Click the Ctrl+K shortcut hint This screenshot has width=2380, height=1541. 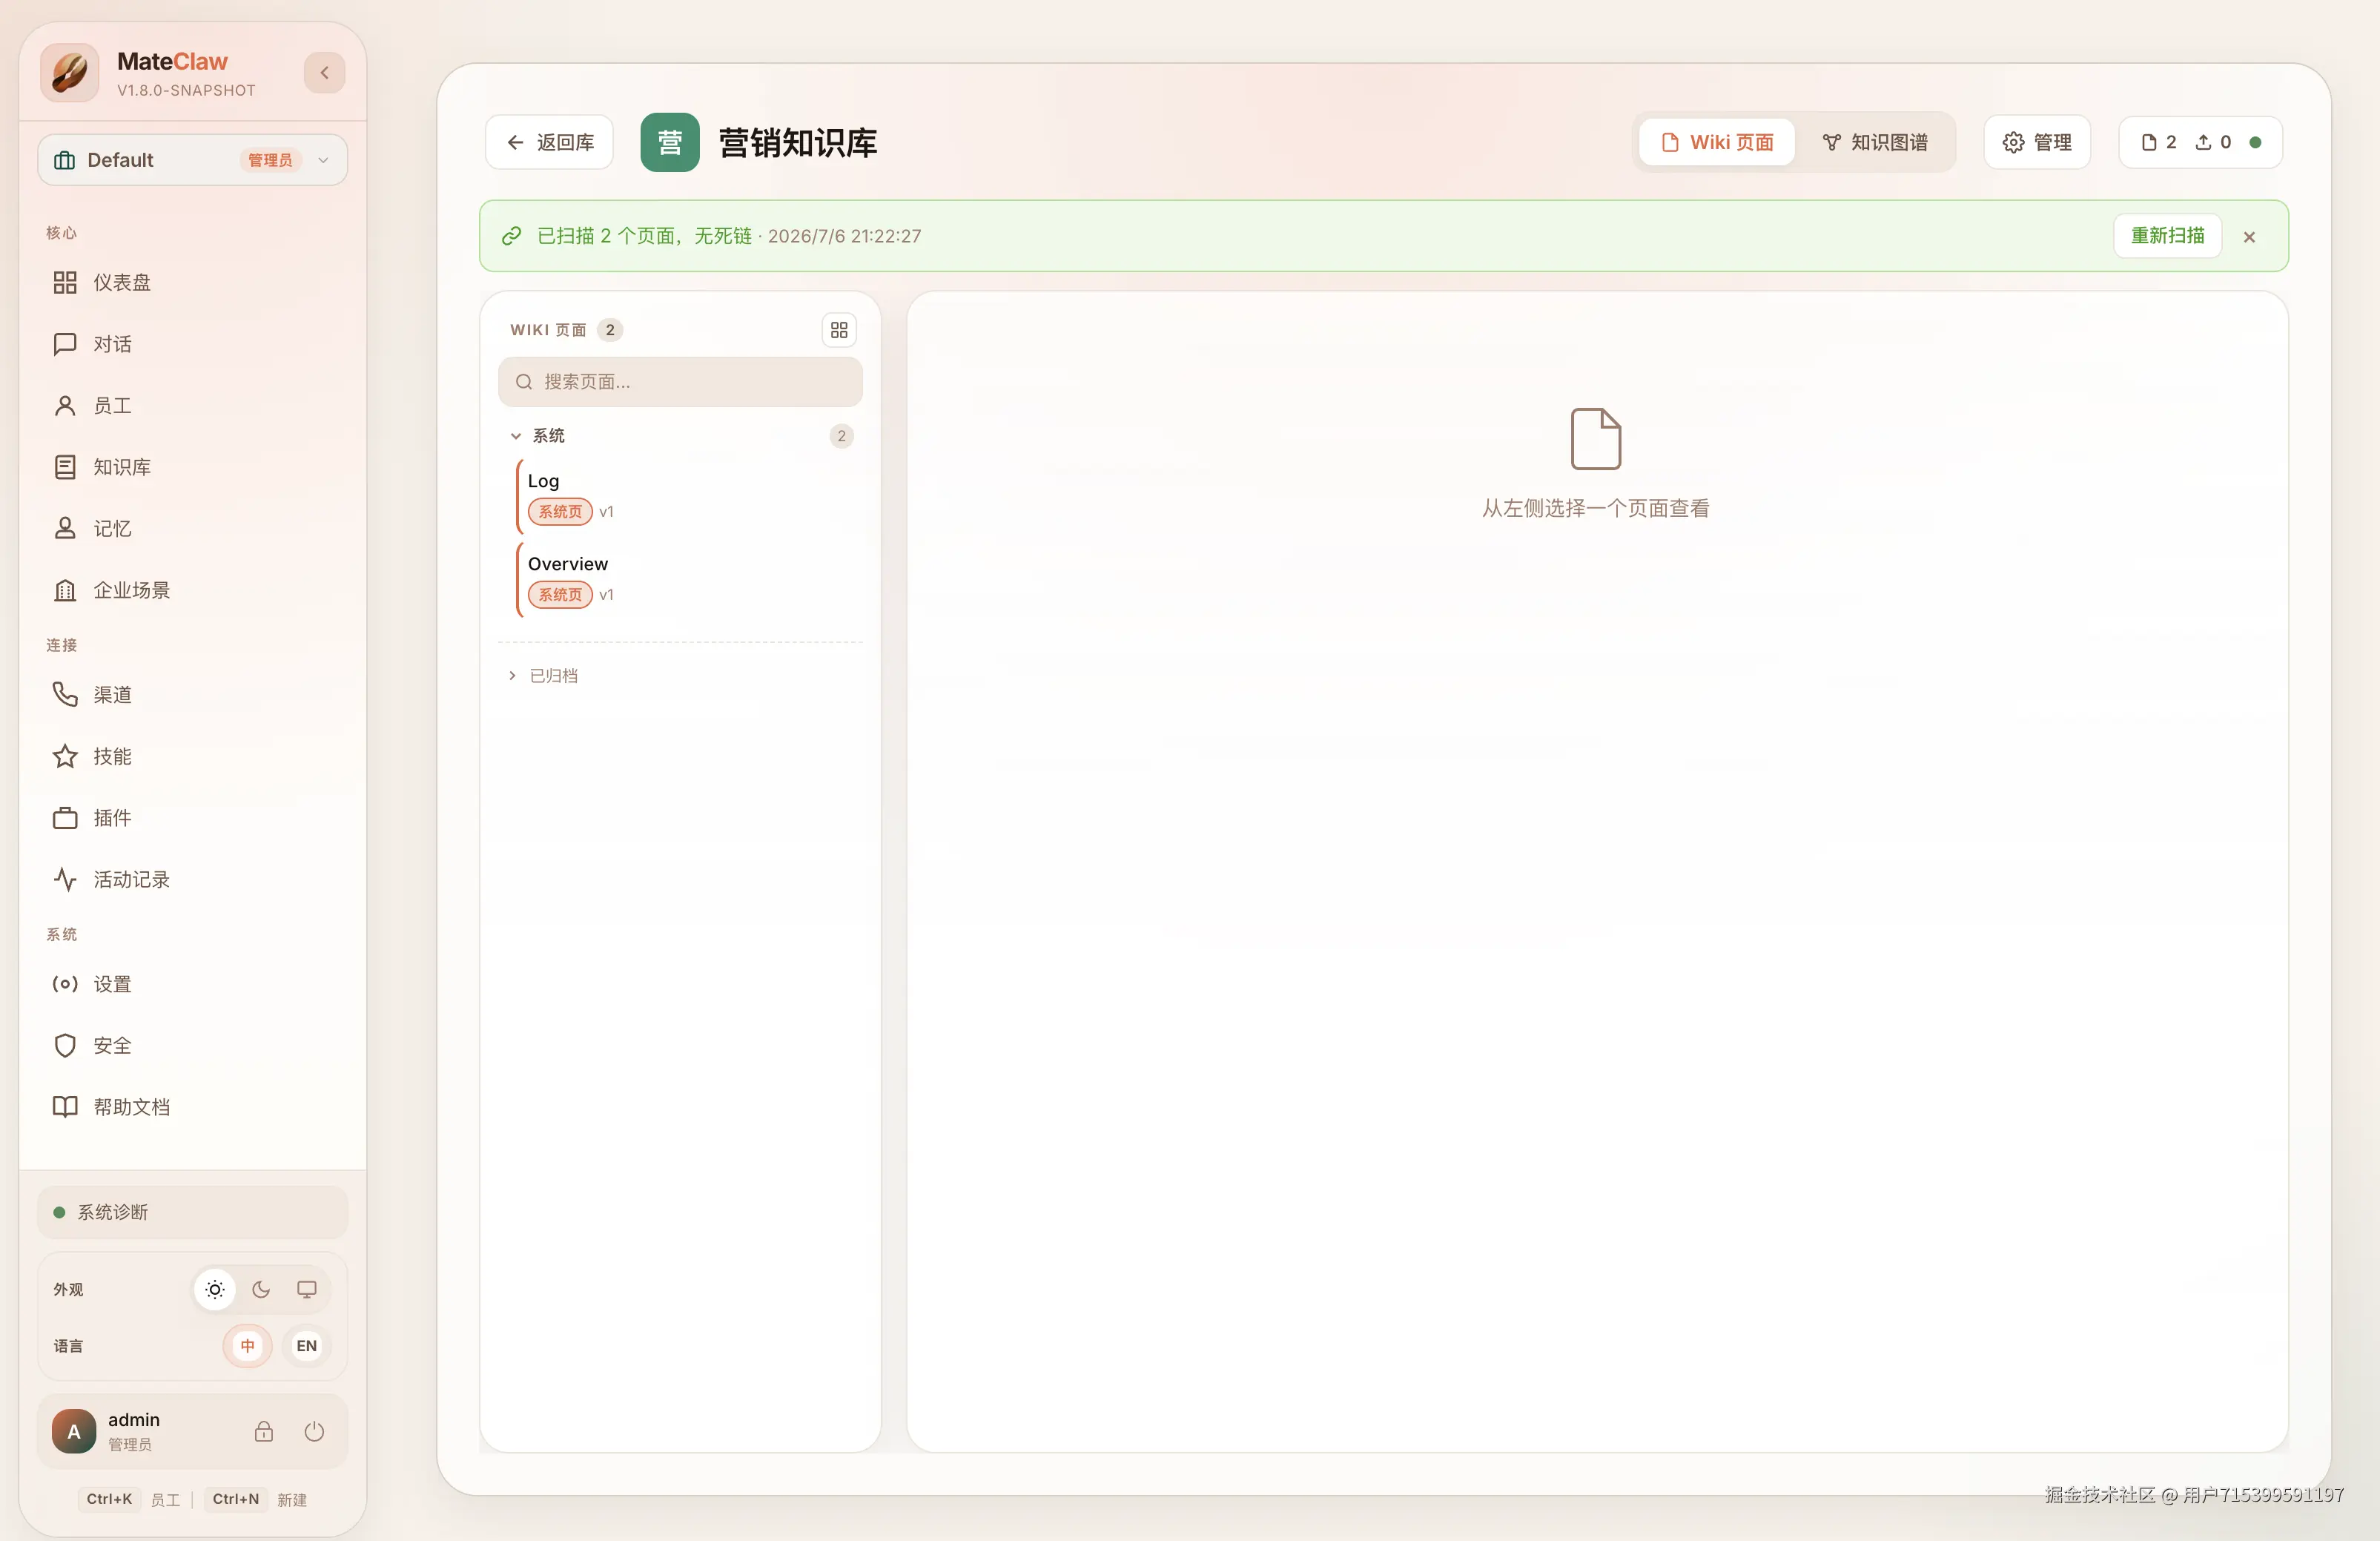click(109, 1499)
